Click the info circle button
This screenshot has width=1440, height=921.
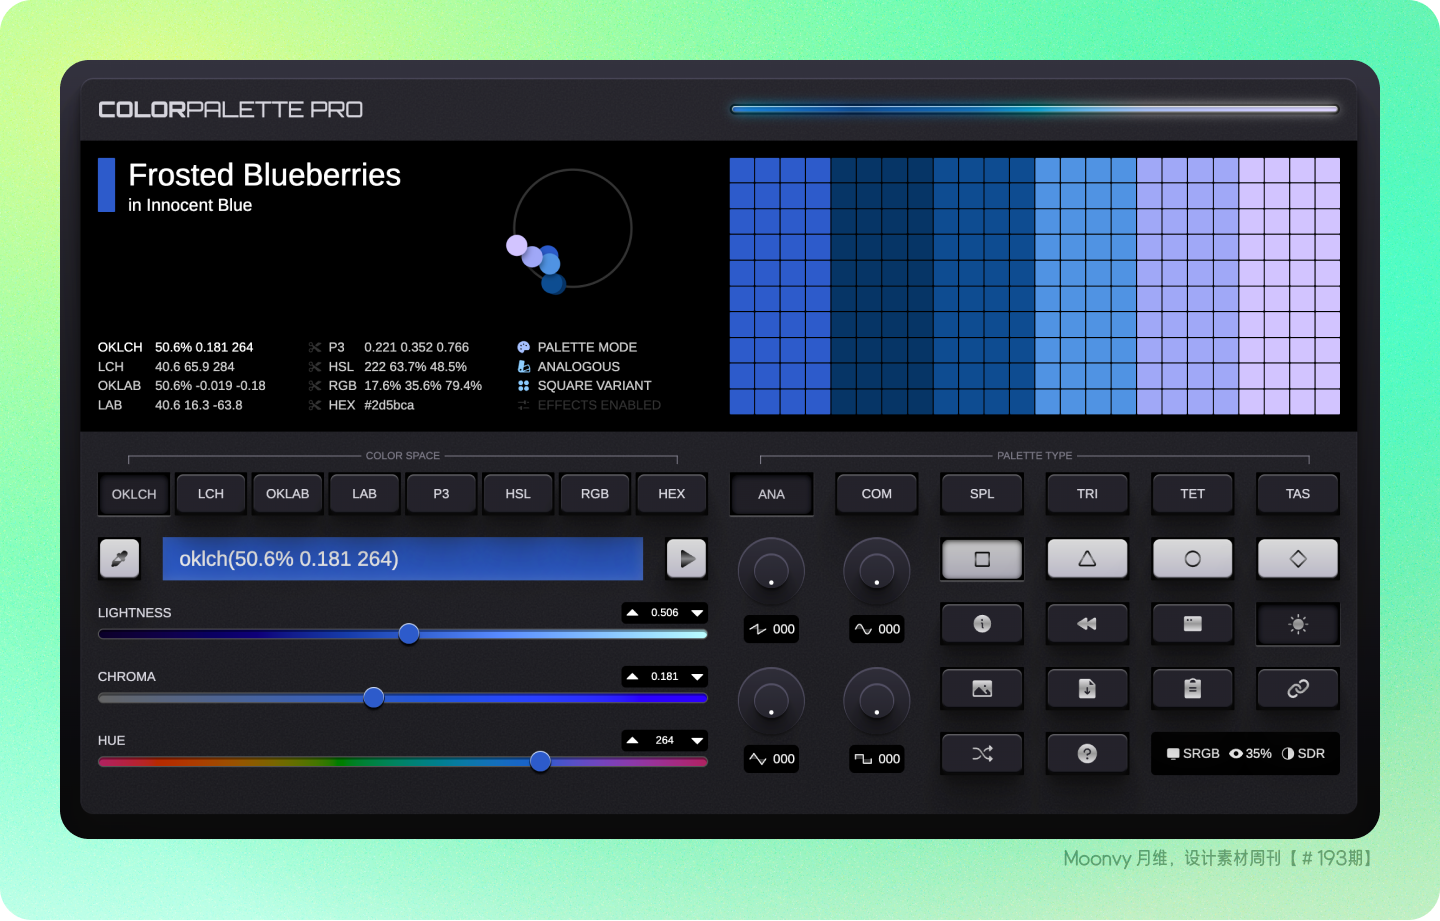tap(982, 624)
